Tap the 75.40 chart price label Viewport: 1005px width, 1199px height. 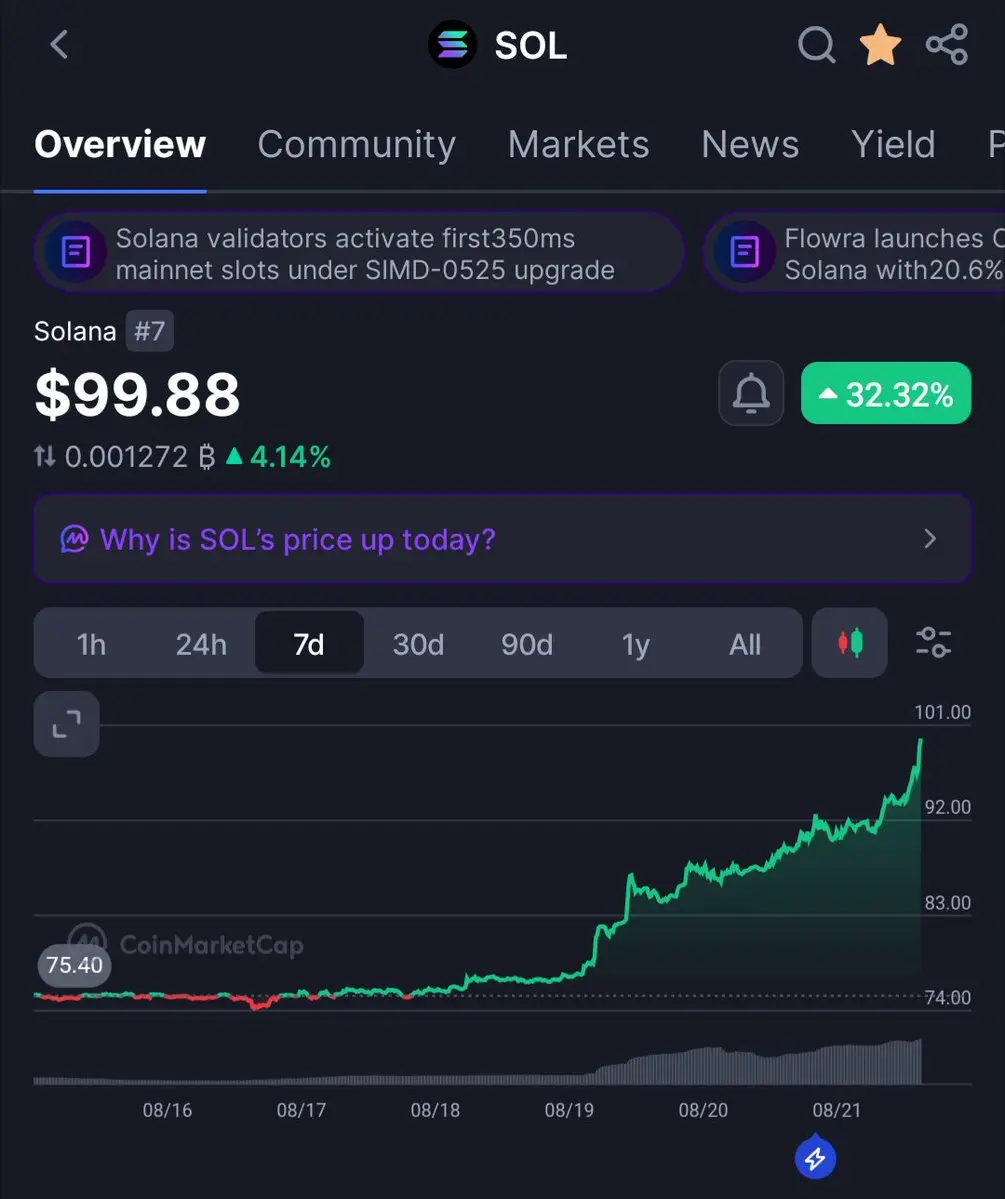click(x=74, y=965)
